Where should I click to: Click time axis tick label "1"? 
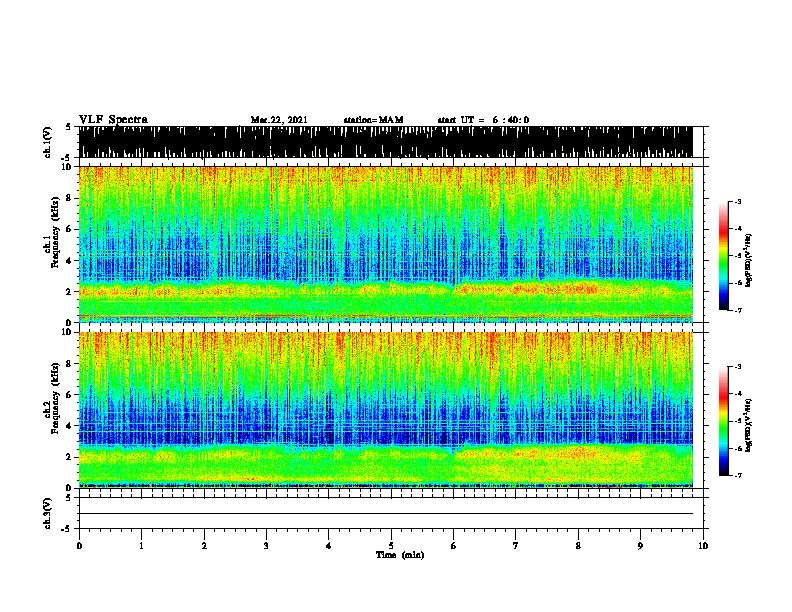tap(141, 545)
